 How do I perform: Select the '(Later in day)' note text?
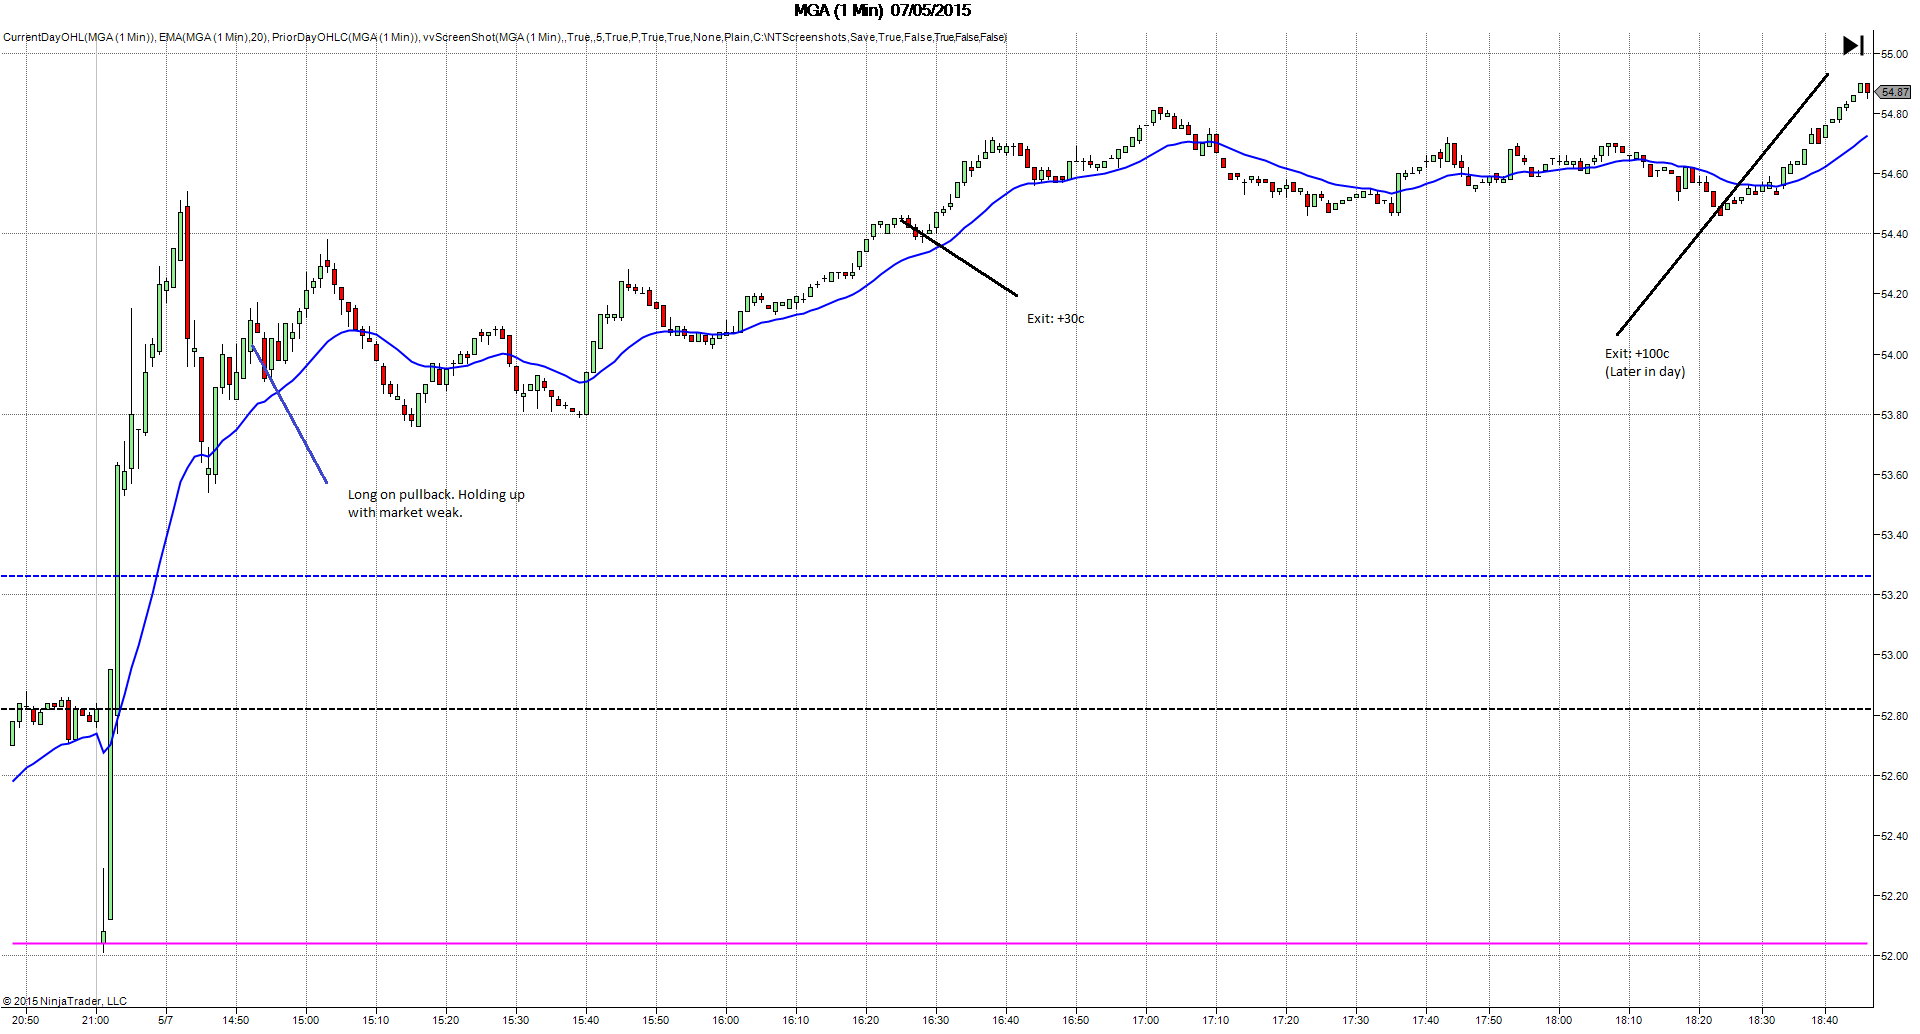1645,372
